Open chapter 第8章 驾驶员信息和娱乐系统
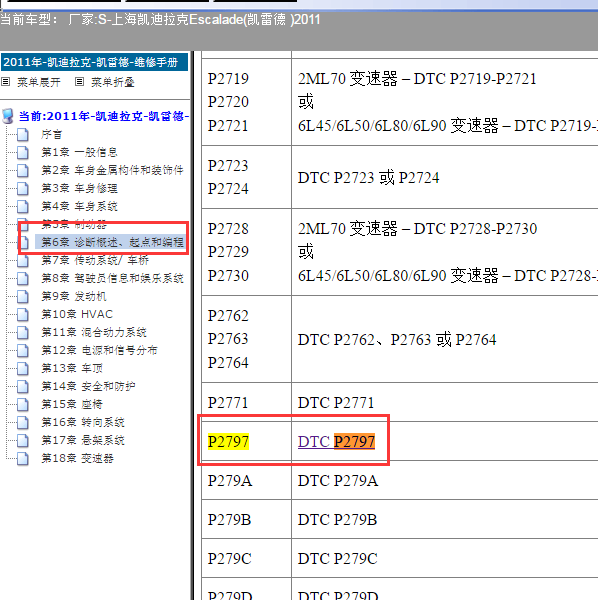This screenshot has height=600, width=598. 112,278
